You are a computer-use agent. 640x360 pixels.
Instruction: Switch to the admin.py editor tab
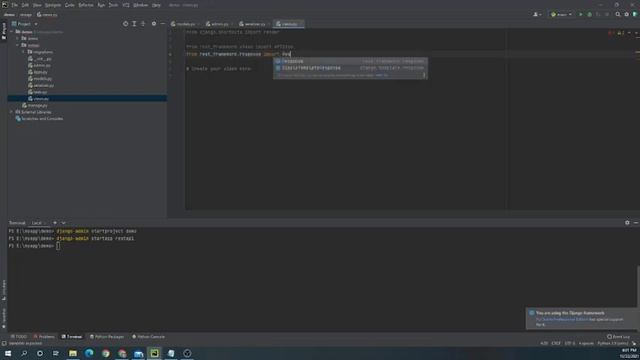219,24
